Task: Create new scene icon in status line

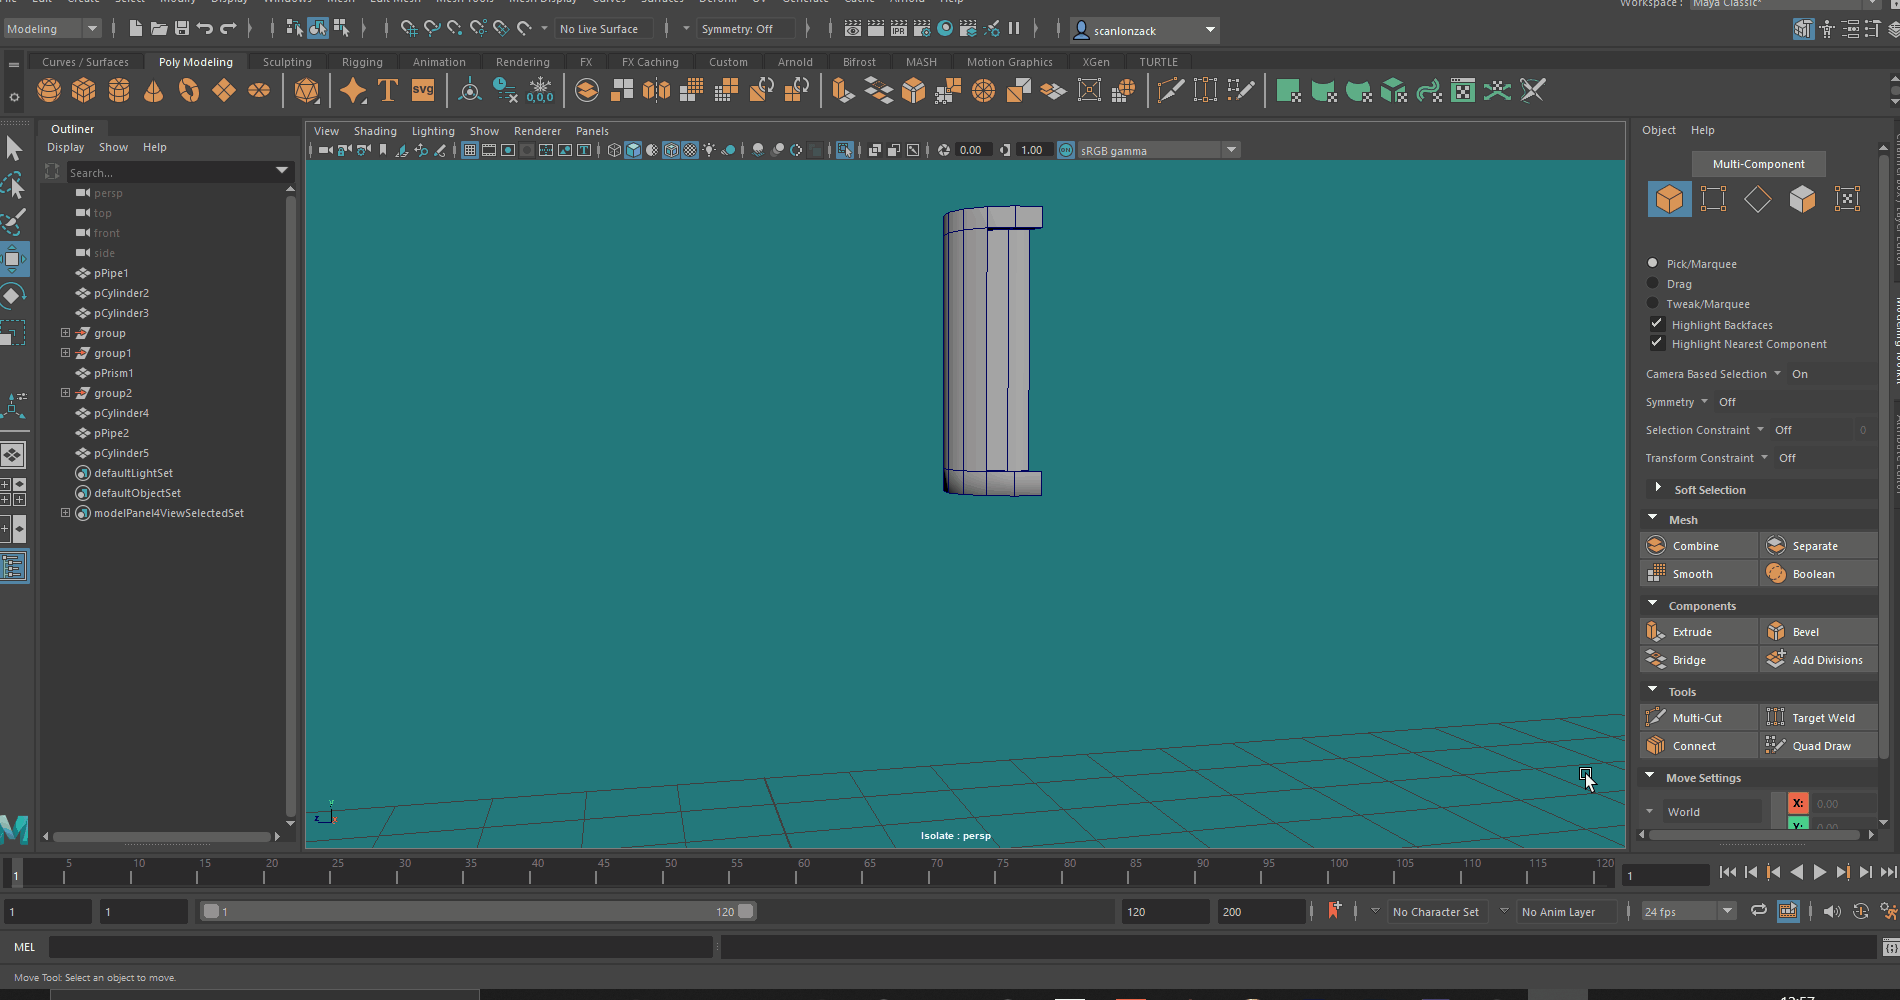Action: 135,29
